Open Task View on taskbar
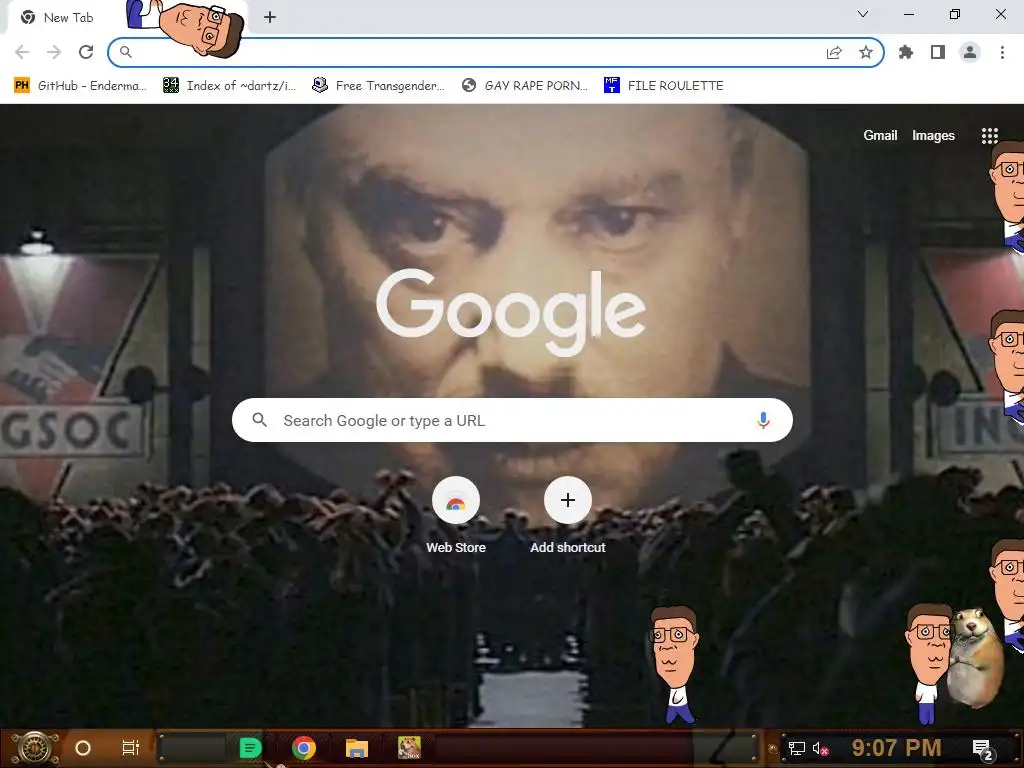The image size is (1024, 768). (131, 748)
